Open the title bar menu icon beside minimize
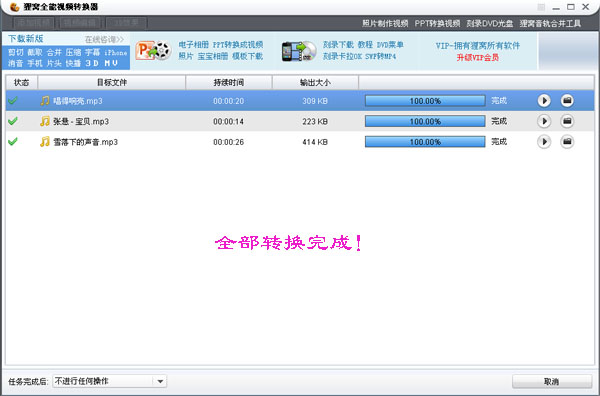 tap(541, 7)
